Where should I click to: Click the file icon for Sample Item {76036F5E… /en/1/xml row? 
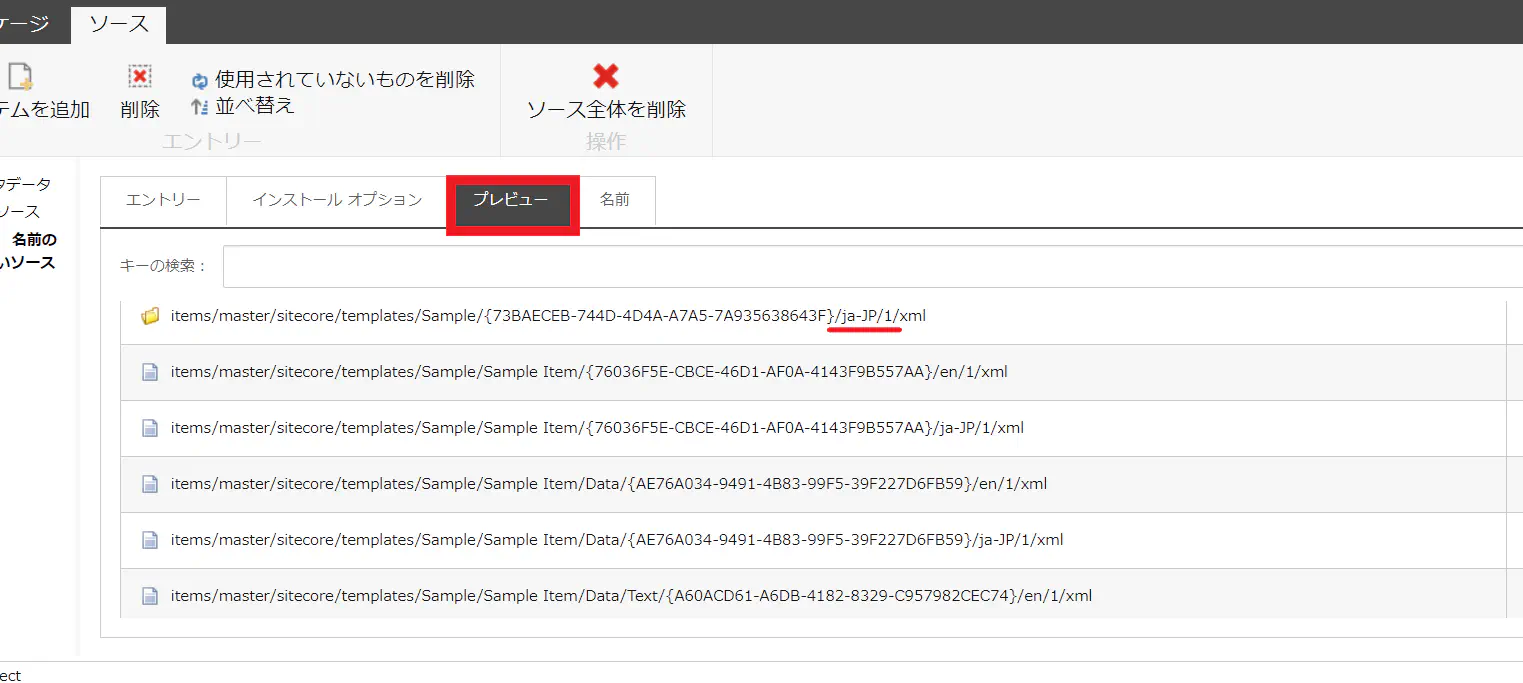(150, 372)
